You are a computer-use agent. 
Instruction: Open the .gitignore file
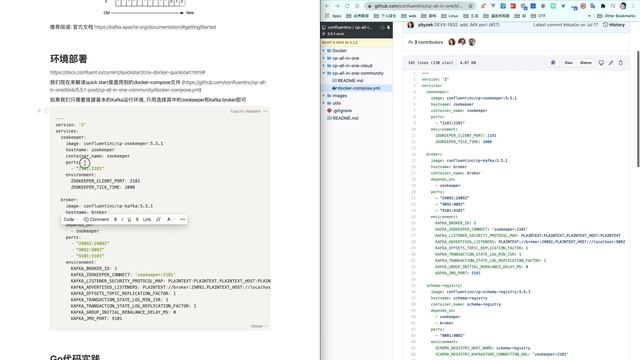click(x=341, y=111)
